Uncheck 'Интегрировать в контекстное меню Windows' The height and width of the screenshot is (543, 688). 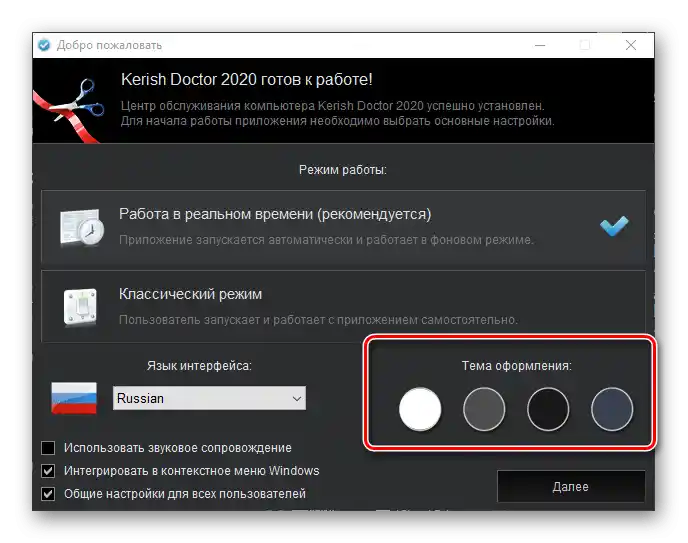pyautogui.click(x=48, y=471)
